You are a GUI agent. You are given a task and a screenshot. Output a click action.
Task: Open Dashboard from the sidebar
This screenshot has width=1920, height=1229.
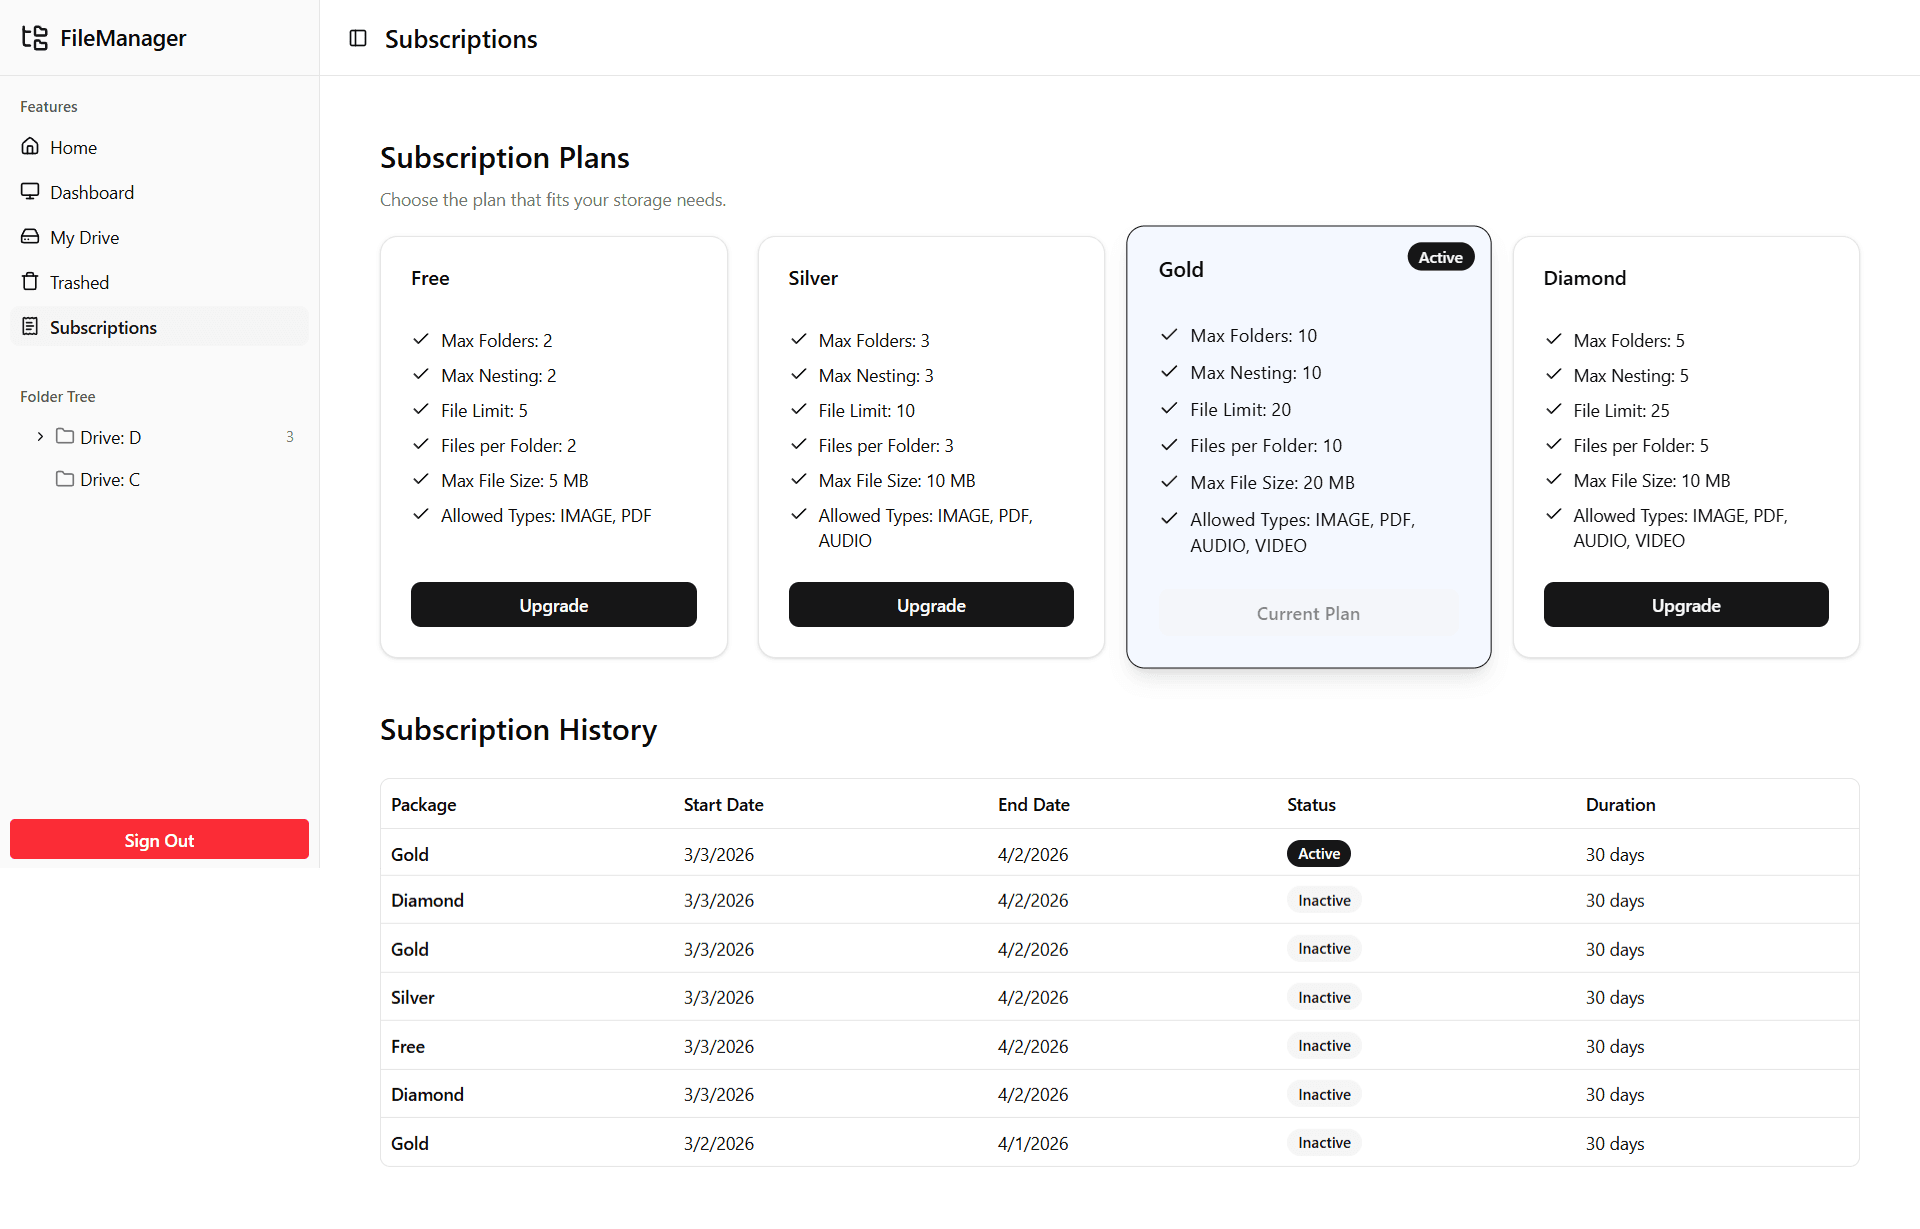(92, 192)
